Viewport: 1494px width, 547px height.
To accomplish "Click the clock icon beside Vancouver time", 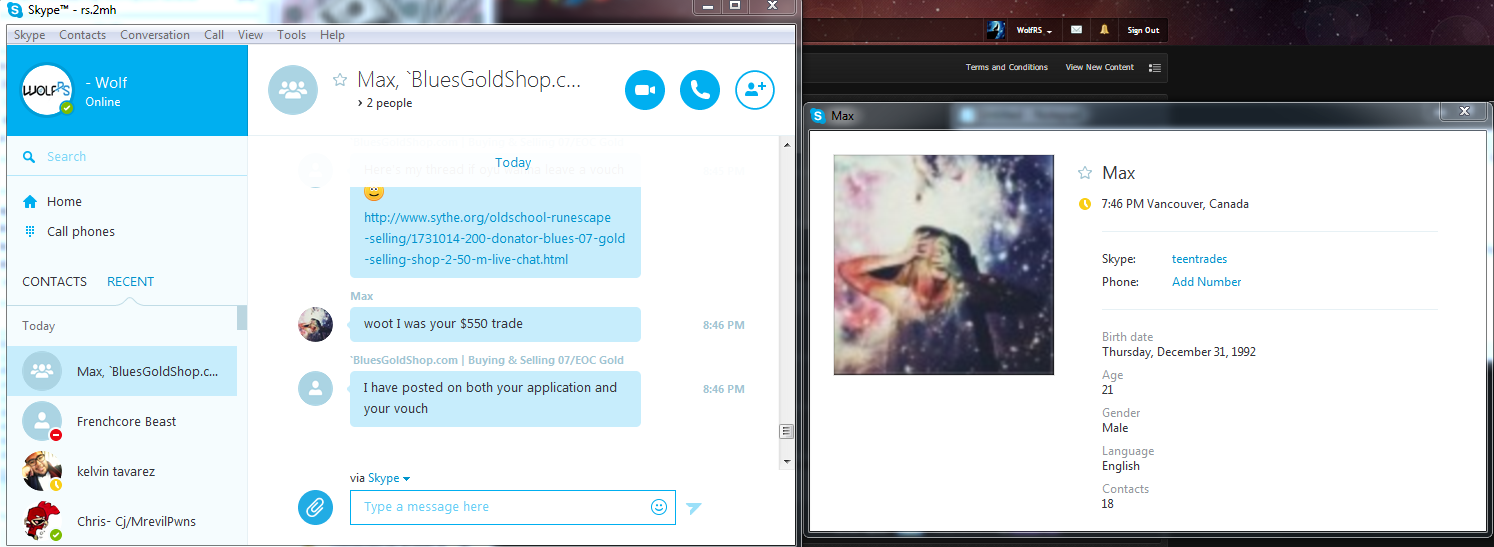I will pos(1085,204).
